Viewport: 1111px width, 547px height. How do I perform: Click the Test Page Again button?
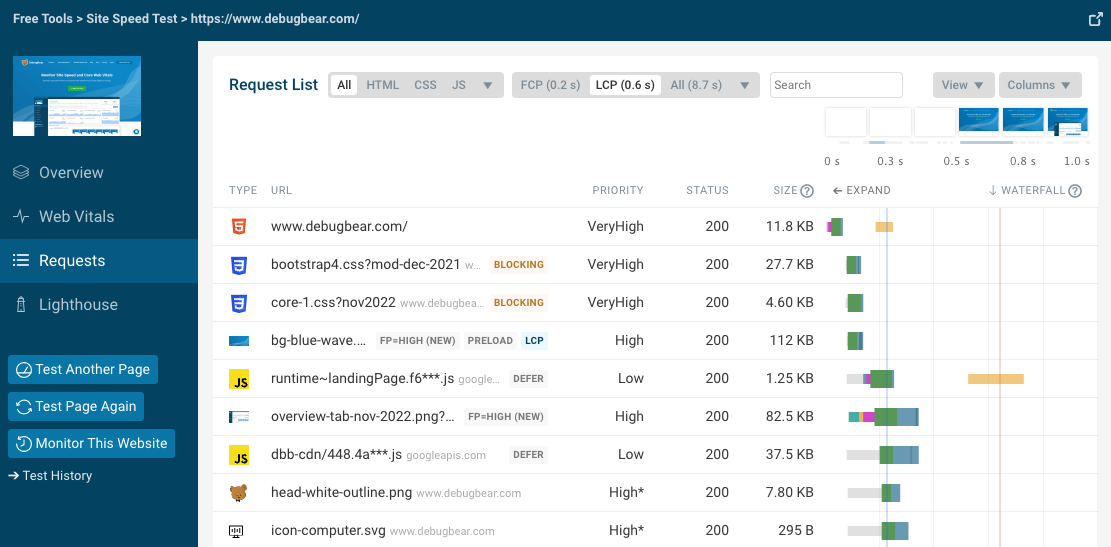[76, 407]
